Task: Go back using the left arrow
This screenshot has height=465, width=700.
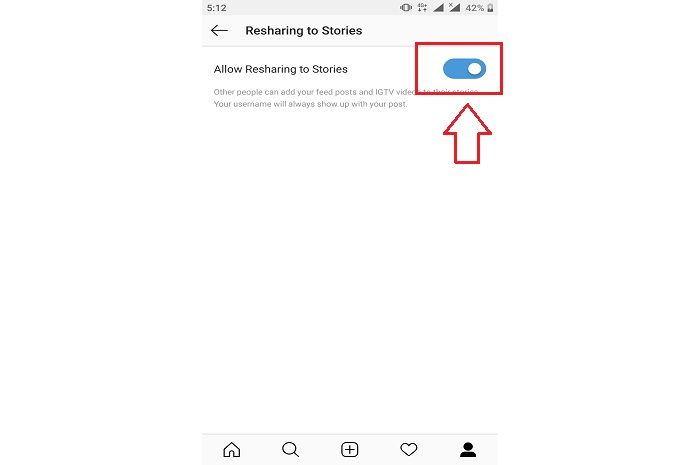Action: [219, 30]
